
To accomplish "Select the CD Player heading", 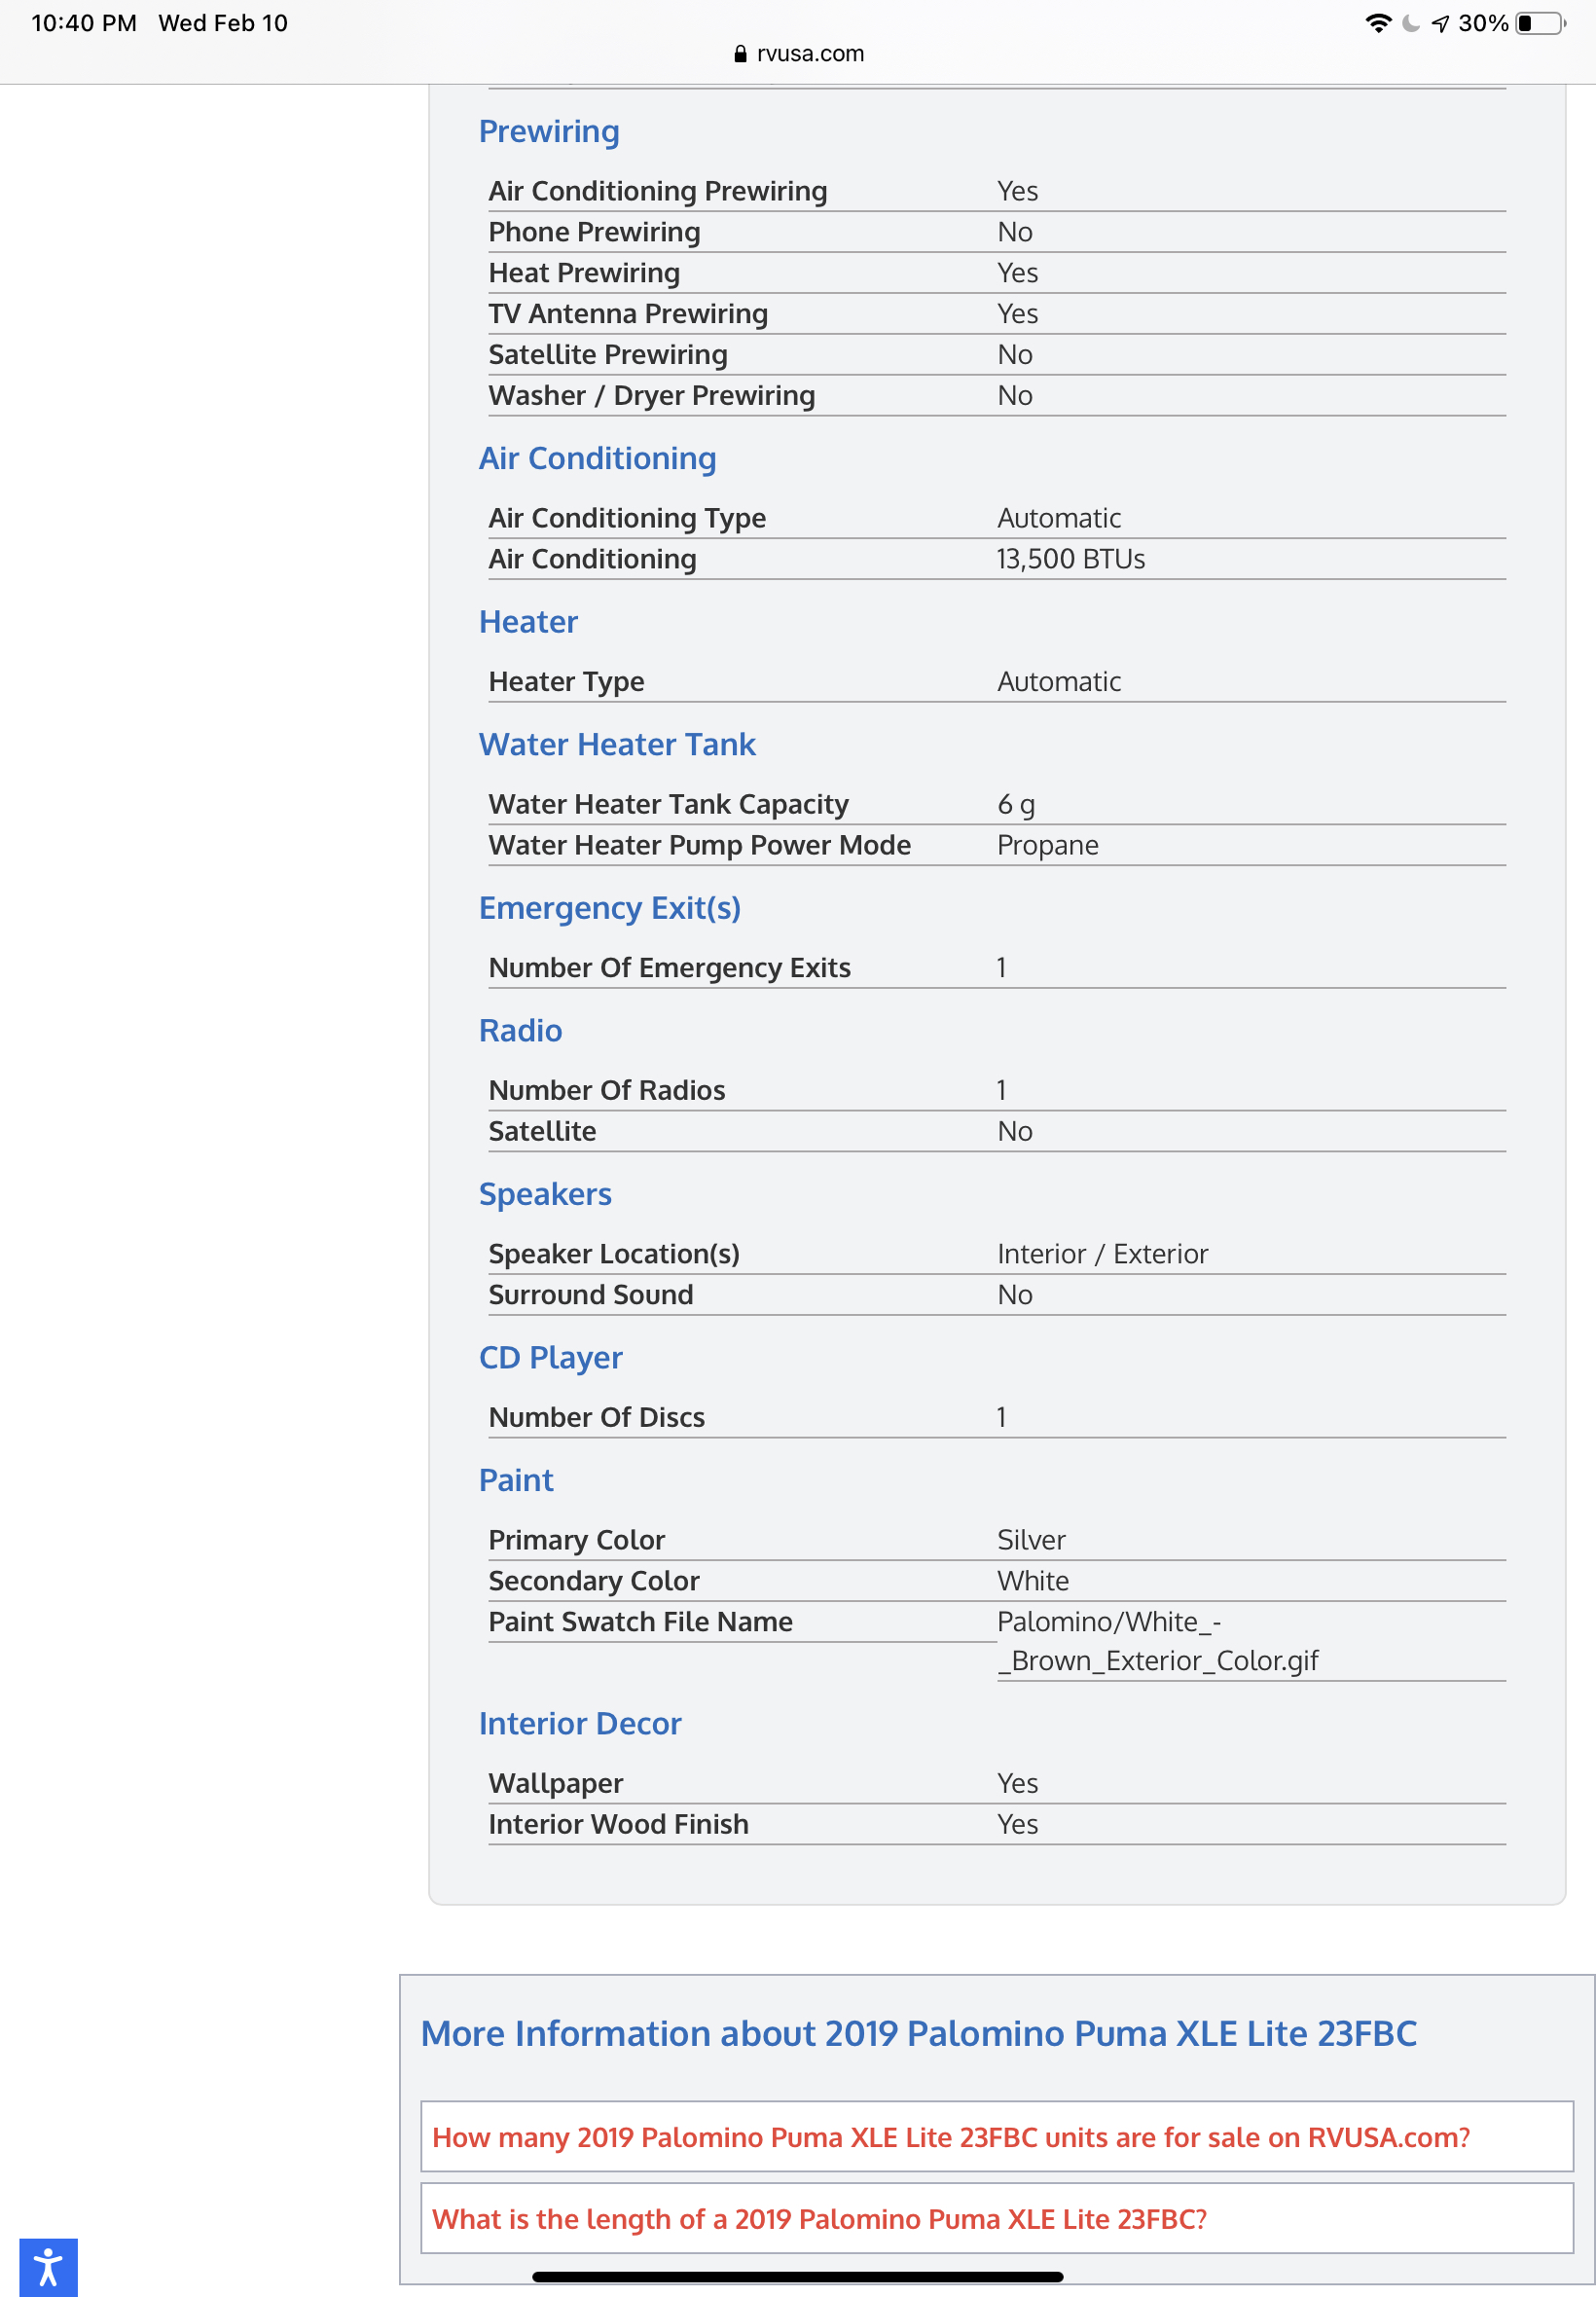I will click(550, 1357).
